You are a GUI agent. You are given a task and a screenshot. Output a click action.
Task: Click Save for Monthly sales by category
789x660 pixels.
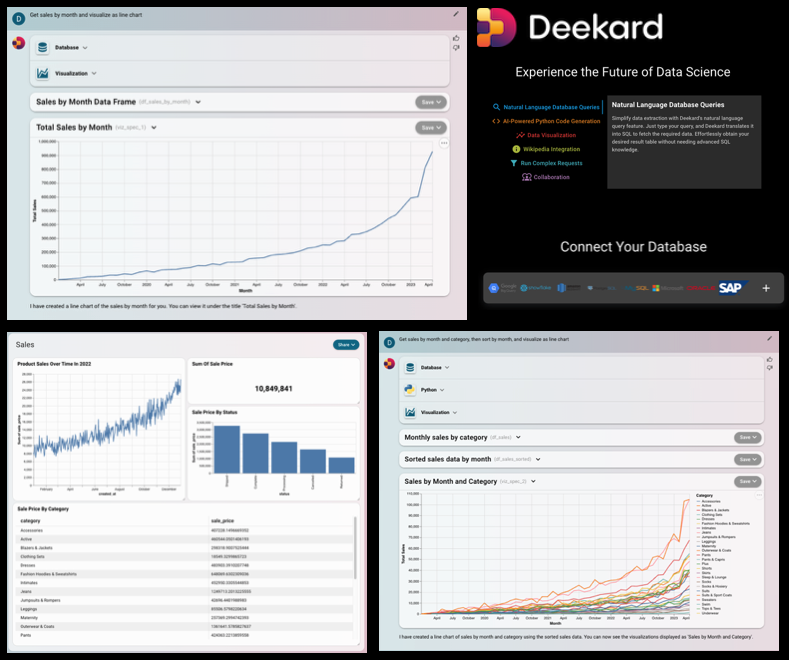pyautogui.click(x=748, y=438)
